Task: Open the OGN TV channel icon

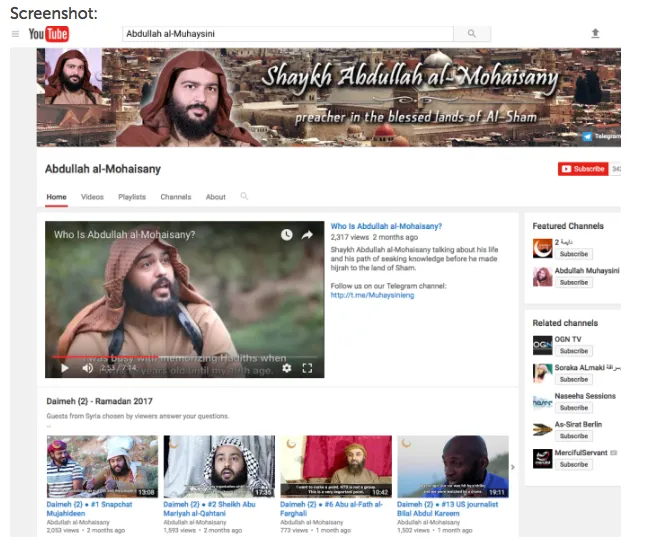Action: 542,345
